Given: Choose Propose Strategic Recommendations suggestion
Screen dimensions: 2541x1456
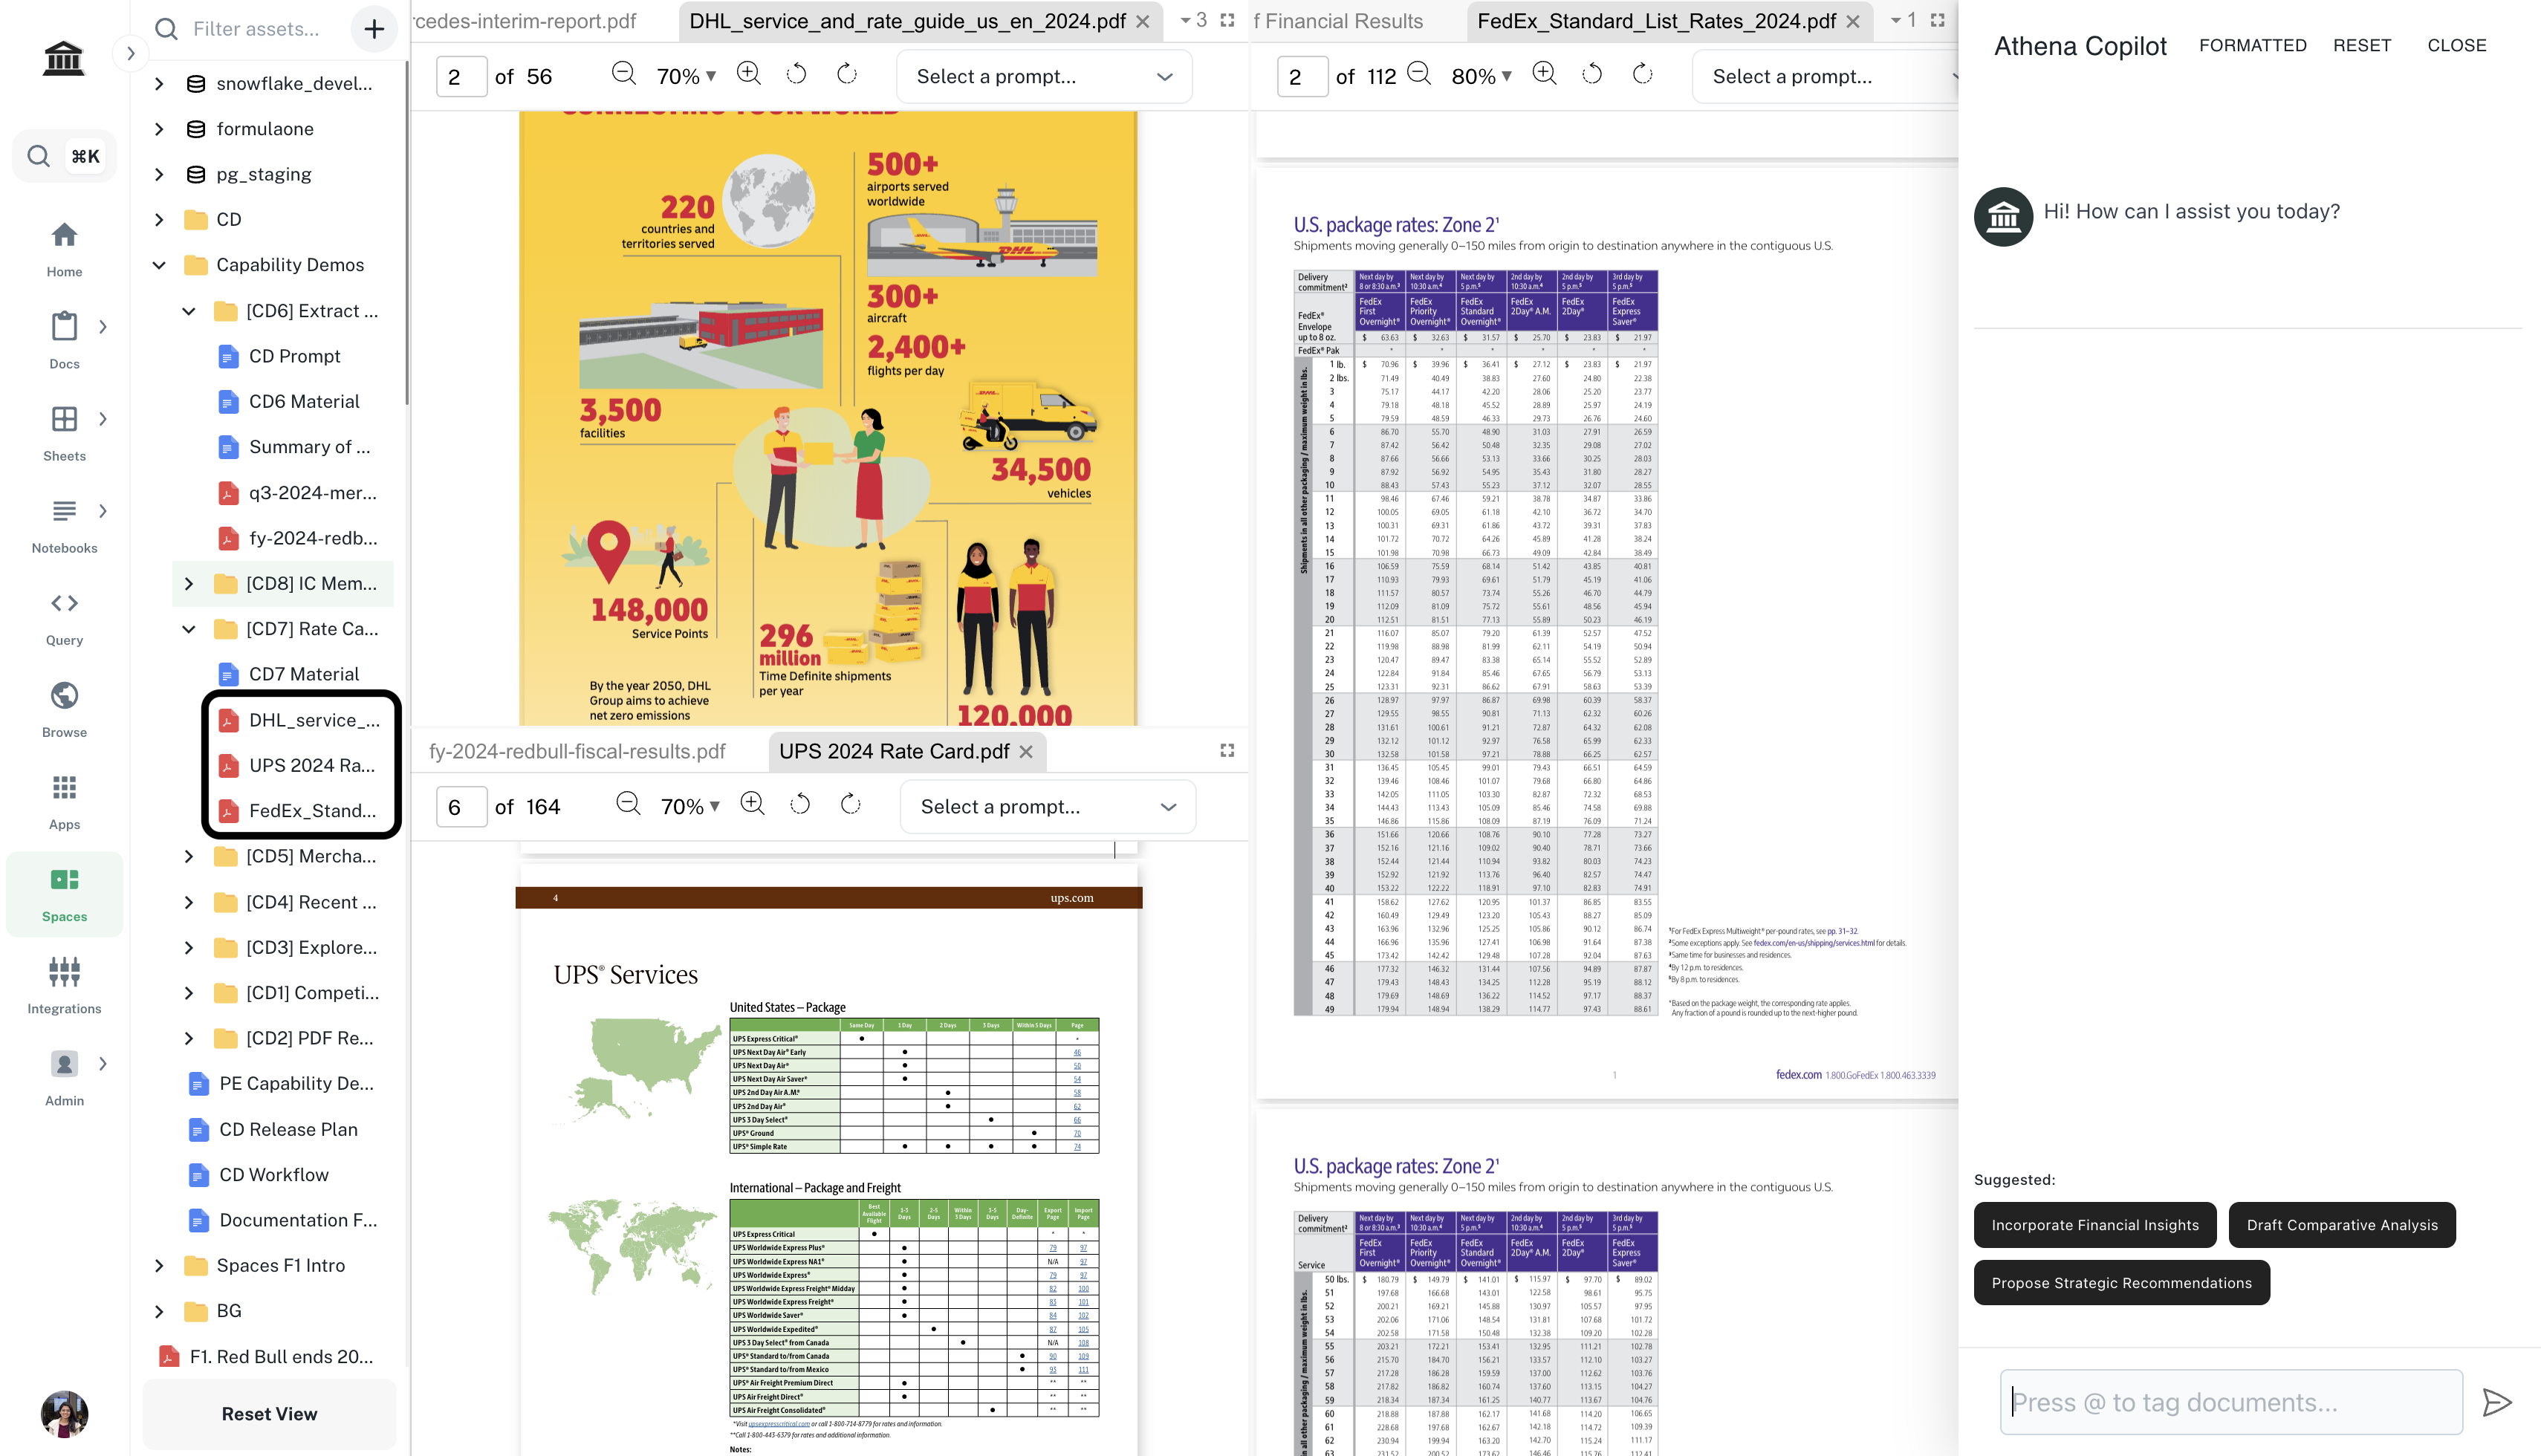Looking at the screenshot, I should [x=2121, y=1282].
